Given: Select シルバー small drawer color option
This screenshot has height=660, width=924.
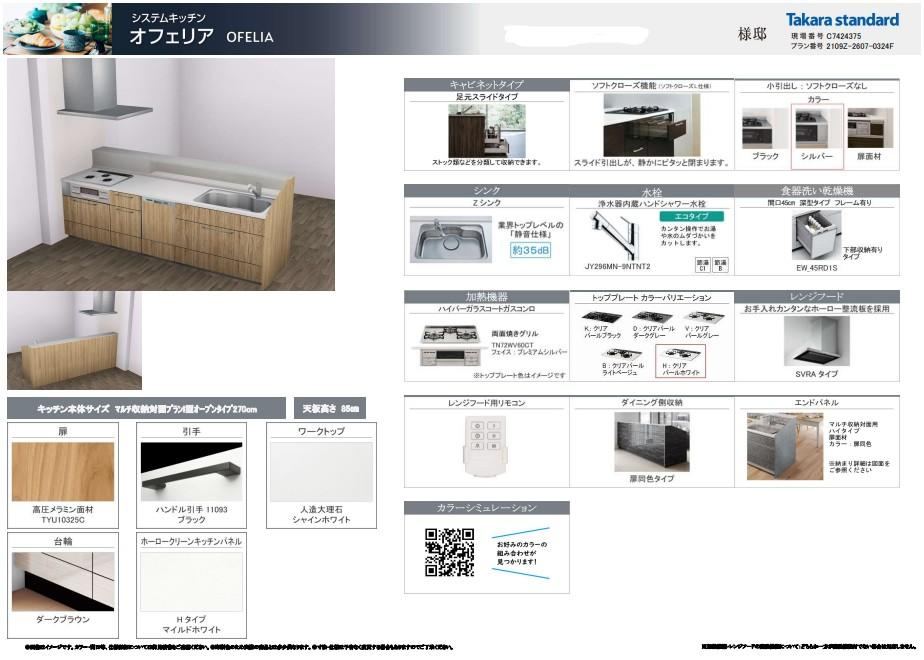Looking at the screenshot, I should click(x=817, y=136).
